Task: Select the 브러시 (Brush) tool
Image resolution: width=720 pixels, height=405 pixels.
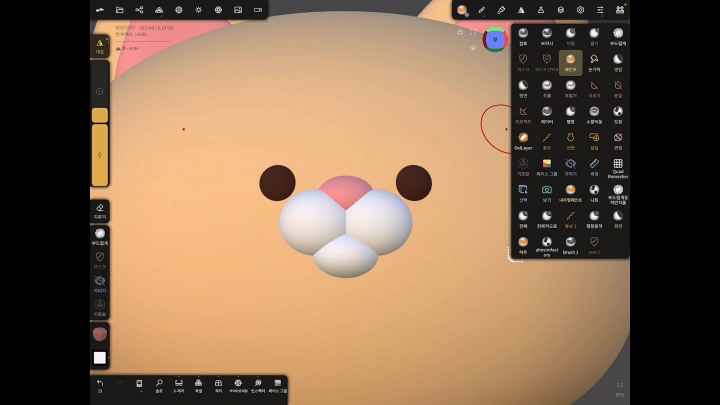Action: coord(547,36)
